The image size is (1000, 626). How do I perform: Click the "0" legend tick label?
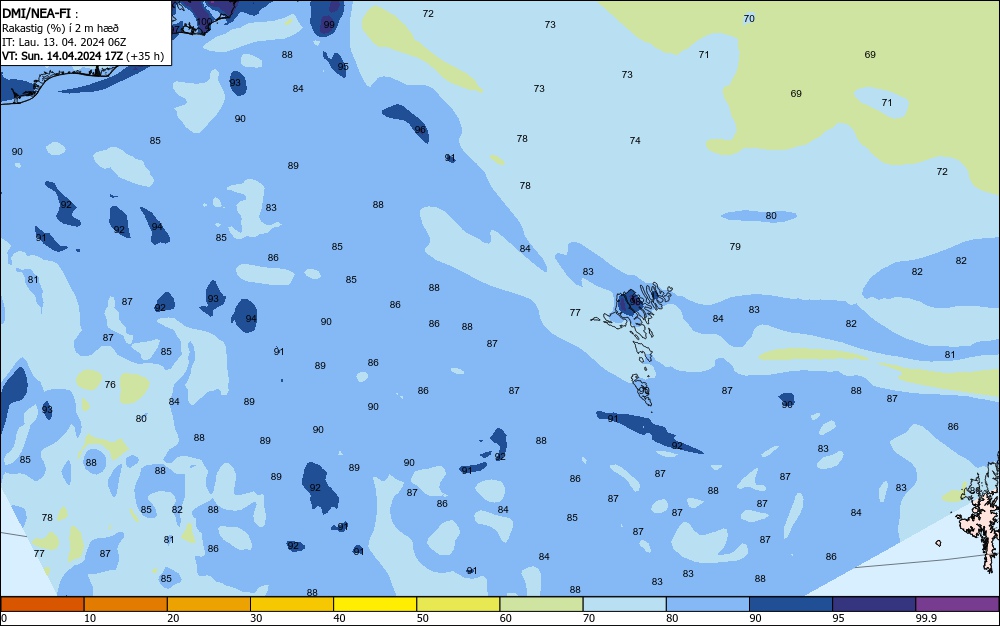pos(4,618)
